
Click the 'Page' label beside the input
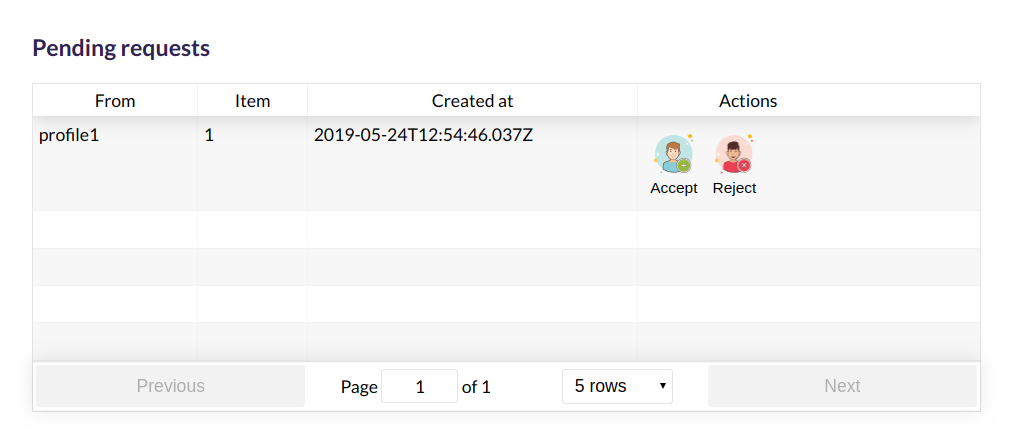(359, 387)
